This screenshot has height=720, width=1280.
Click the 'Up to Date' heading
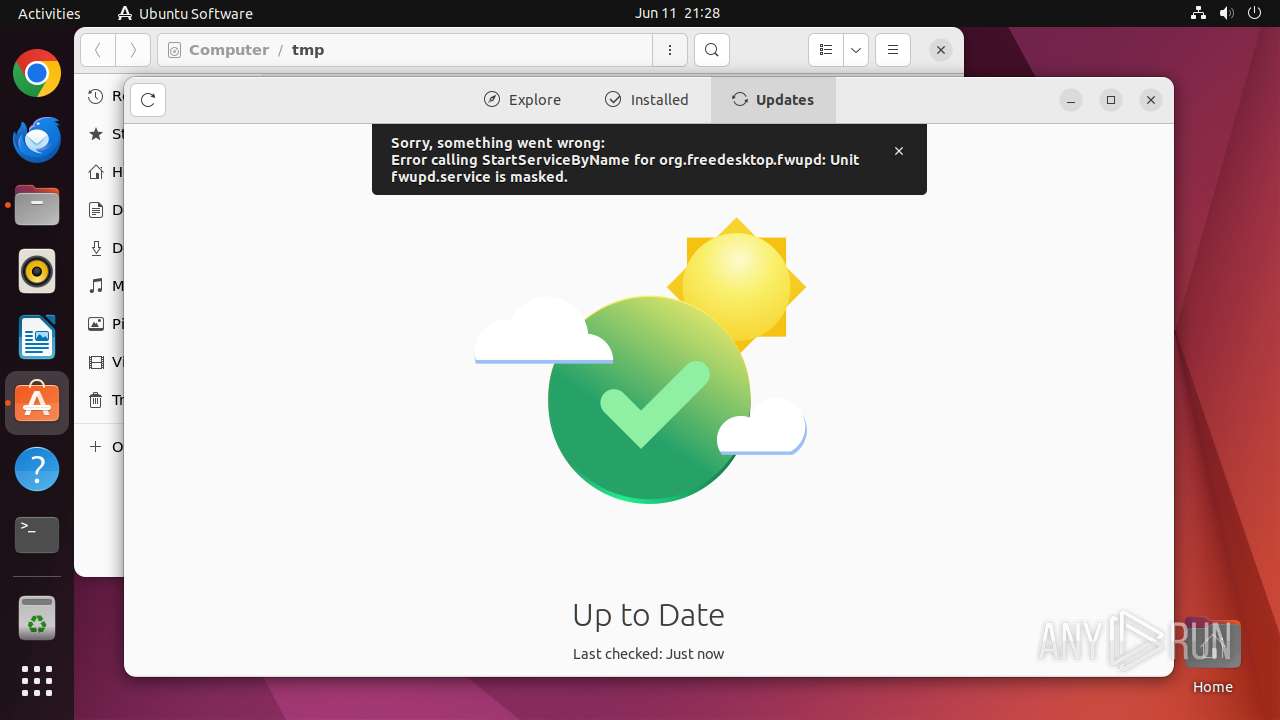coord(648,615)
